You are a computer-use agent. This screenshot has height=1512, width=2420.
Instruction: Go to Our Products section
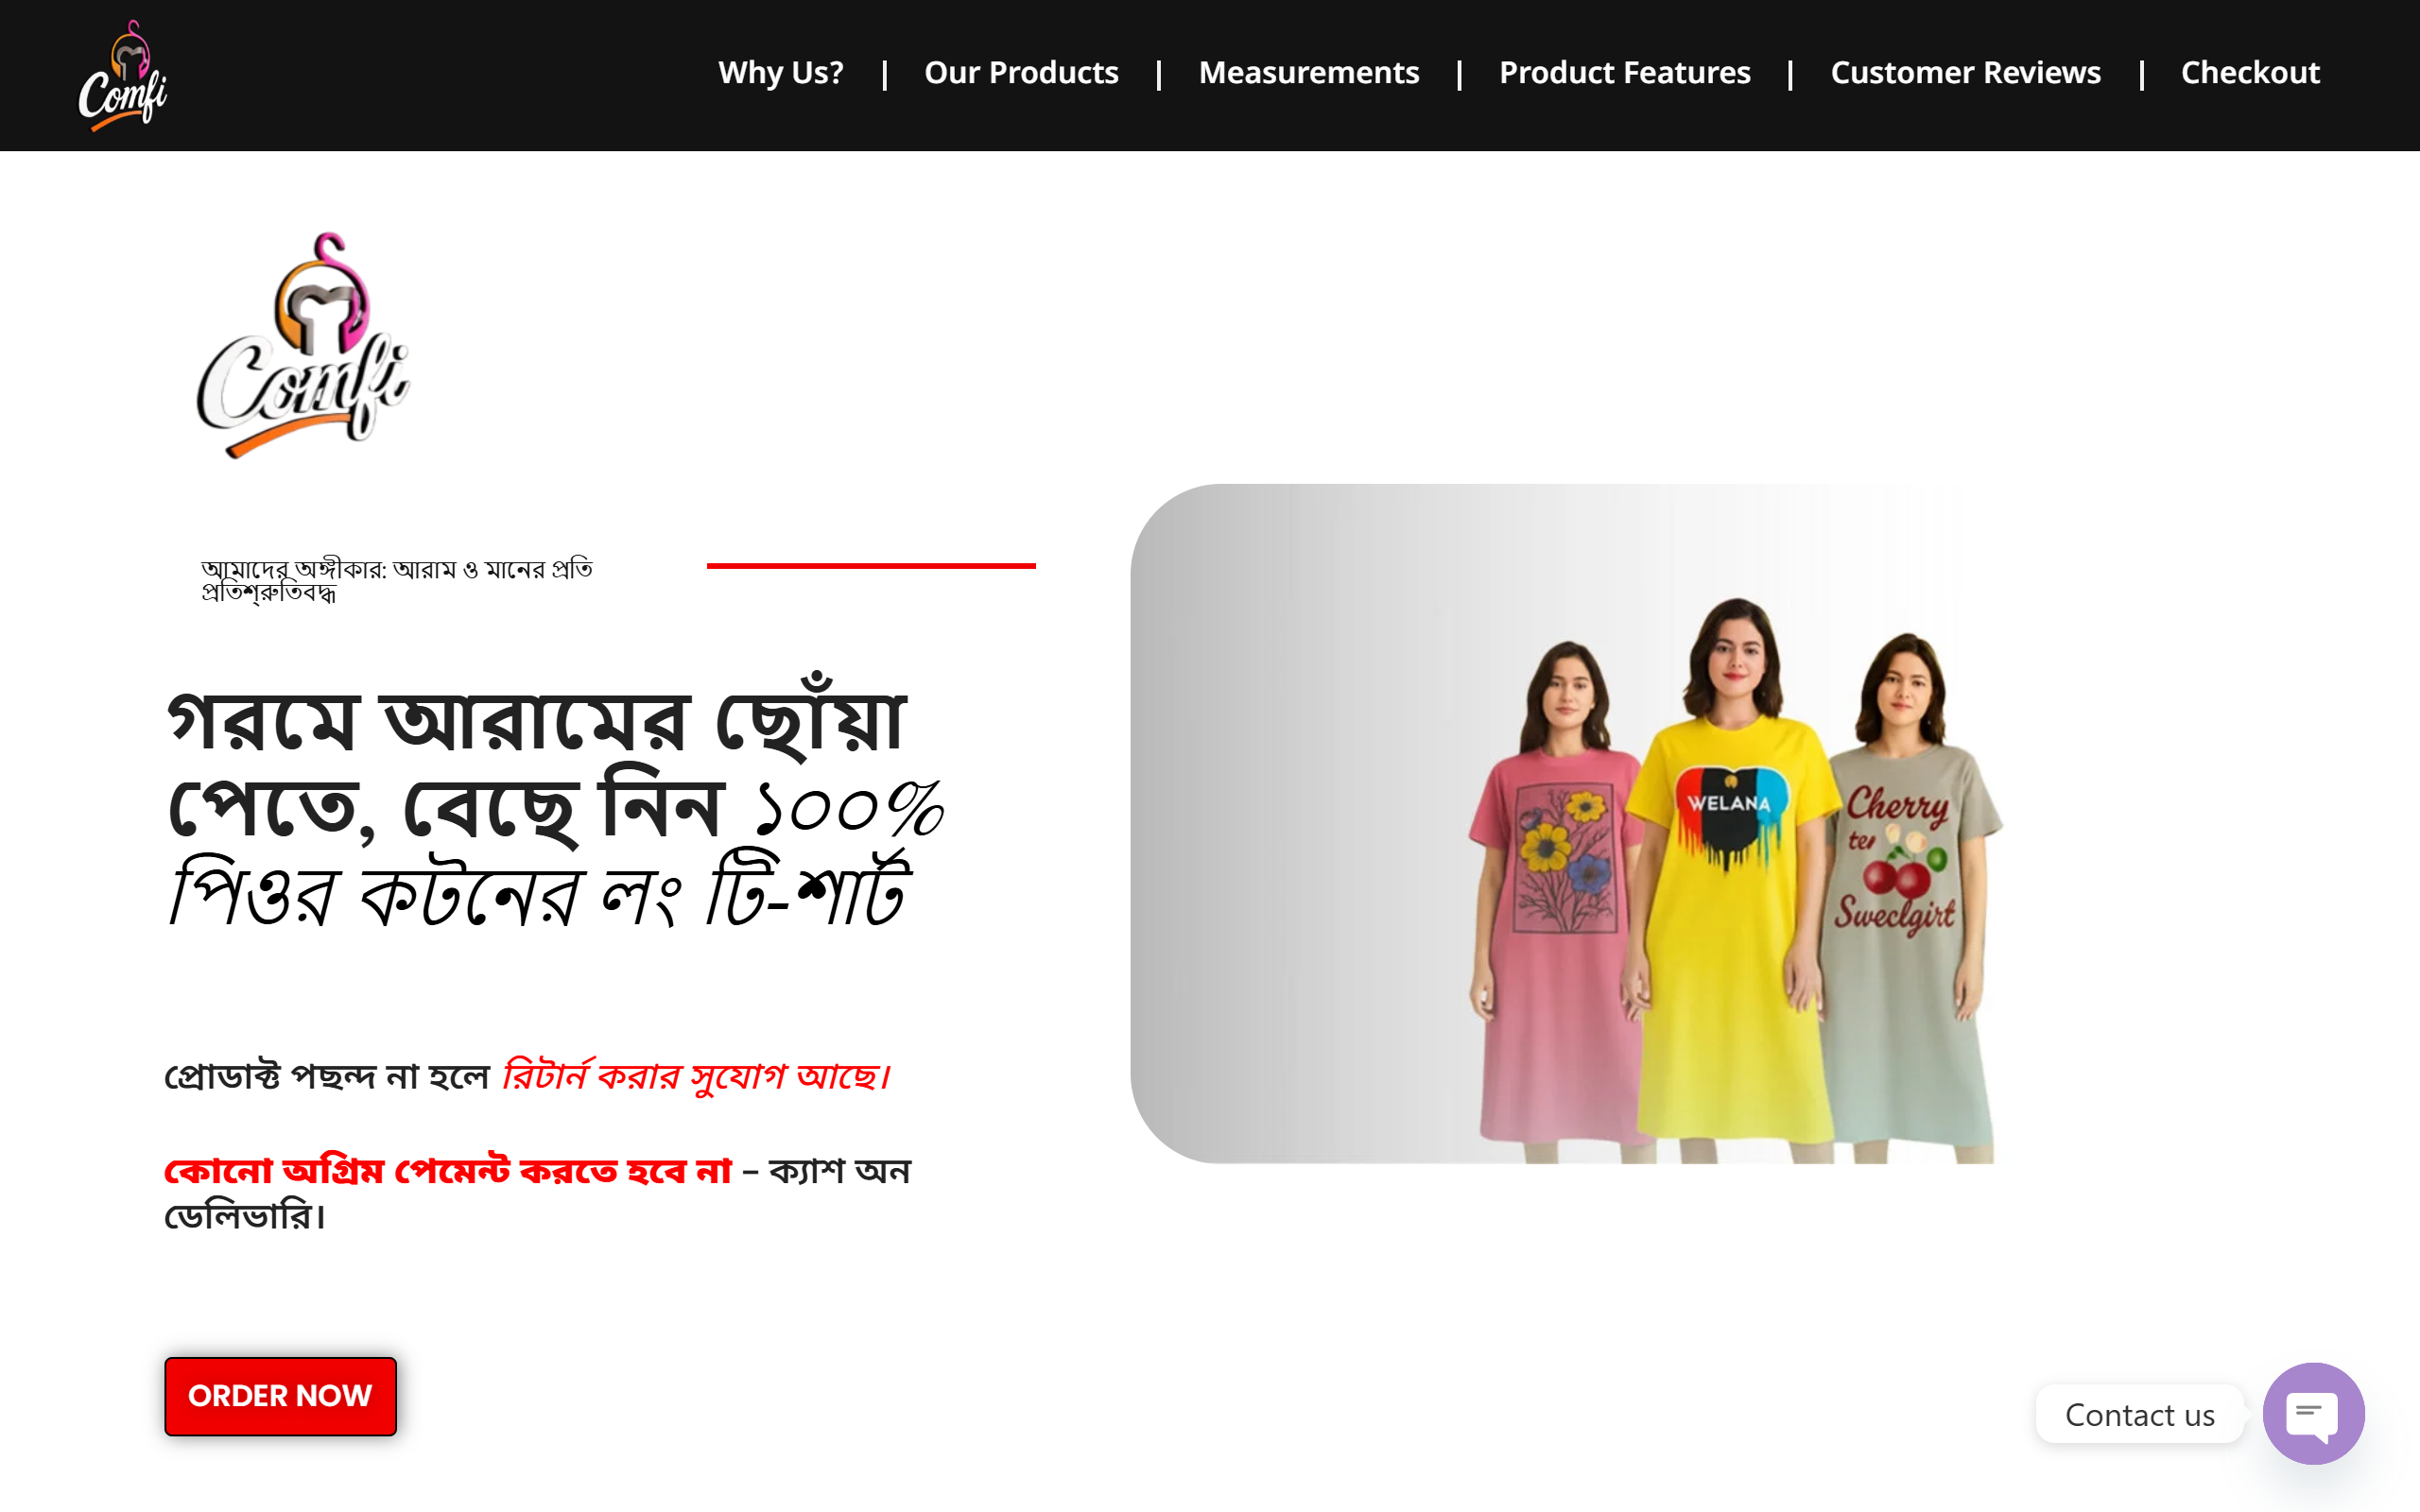coord(1021,73)
